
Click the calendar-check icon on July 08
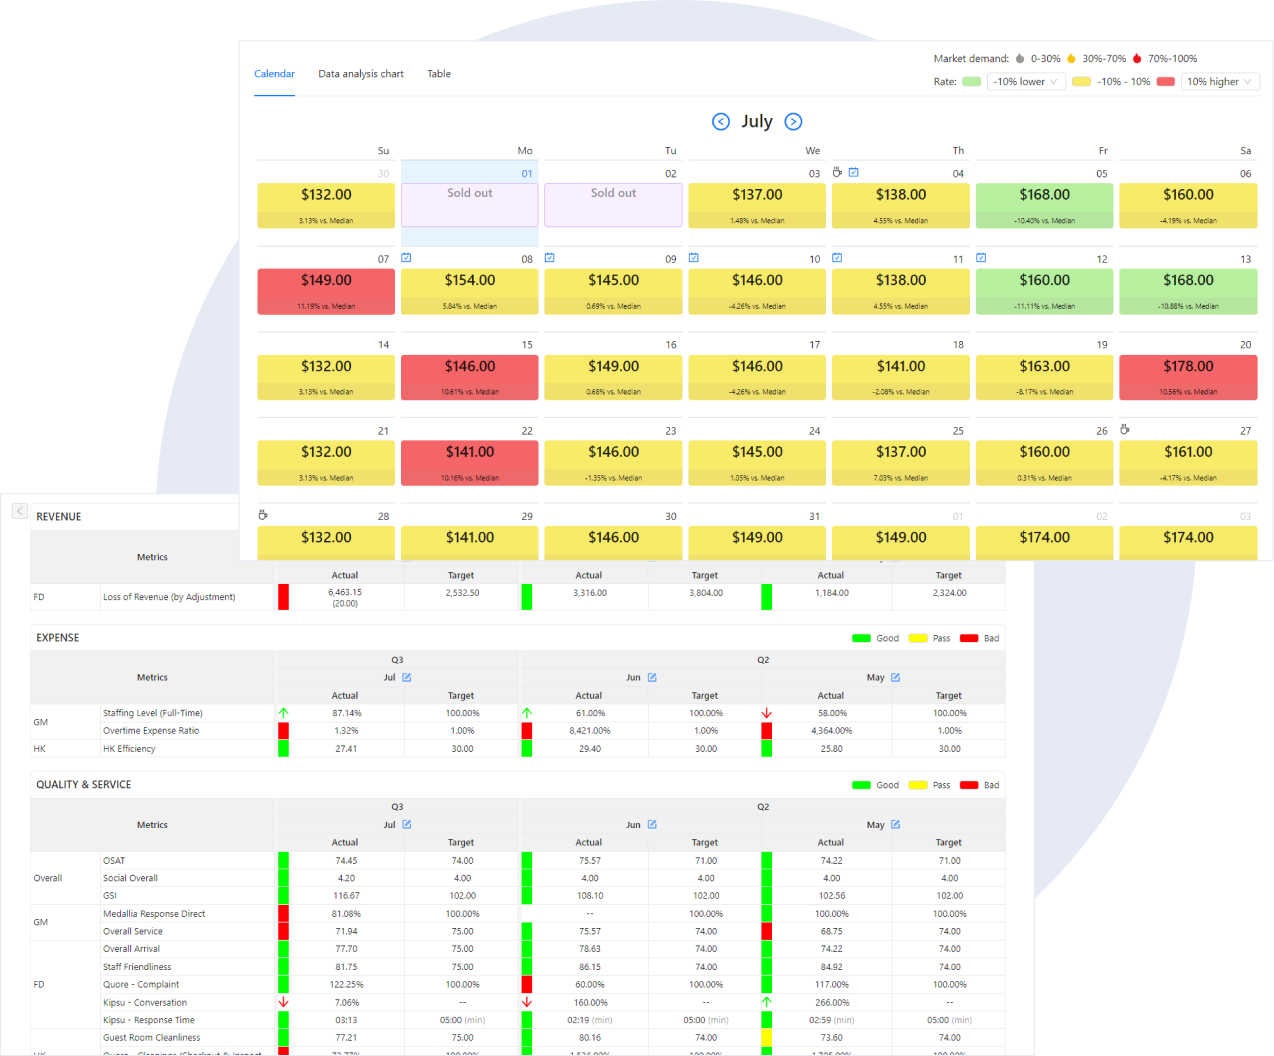pyautogui.click(x=406, y=258)
